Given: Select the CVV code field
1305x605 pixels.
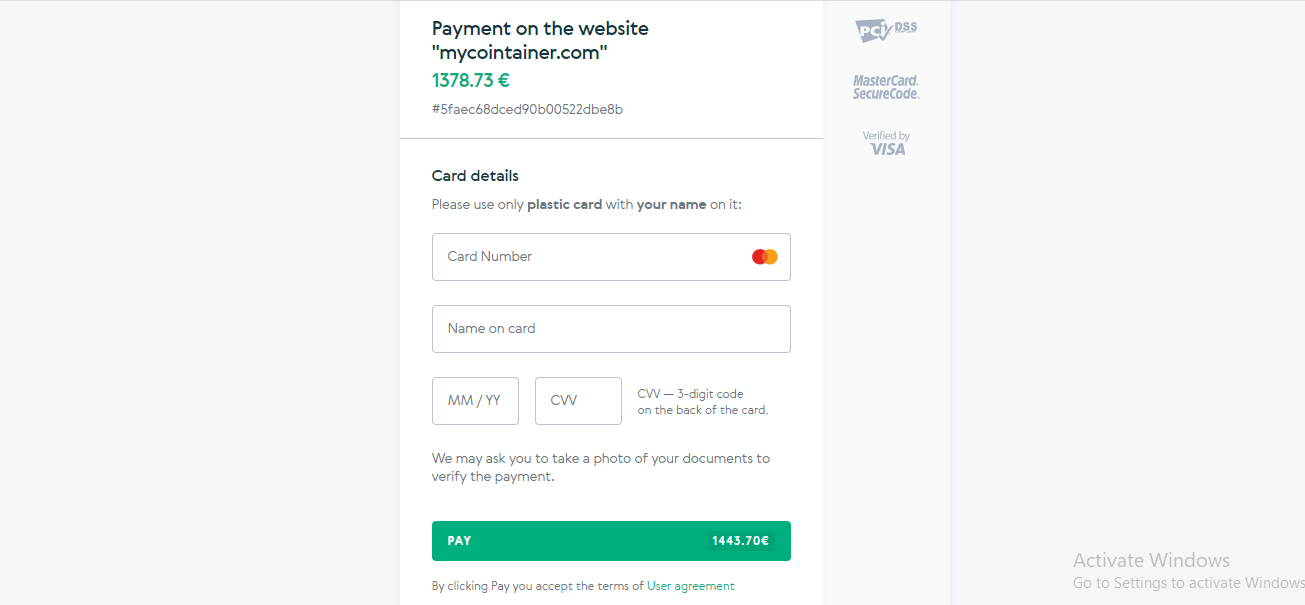Looking at the screenshot, I should pos(578,401).
